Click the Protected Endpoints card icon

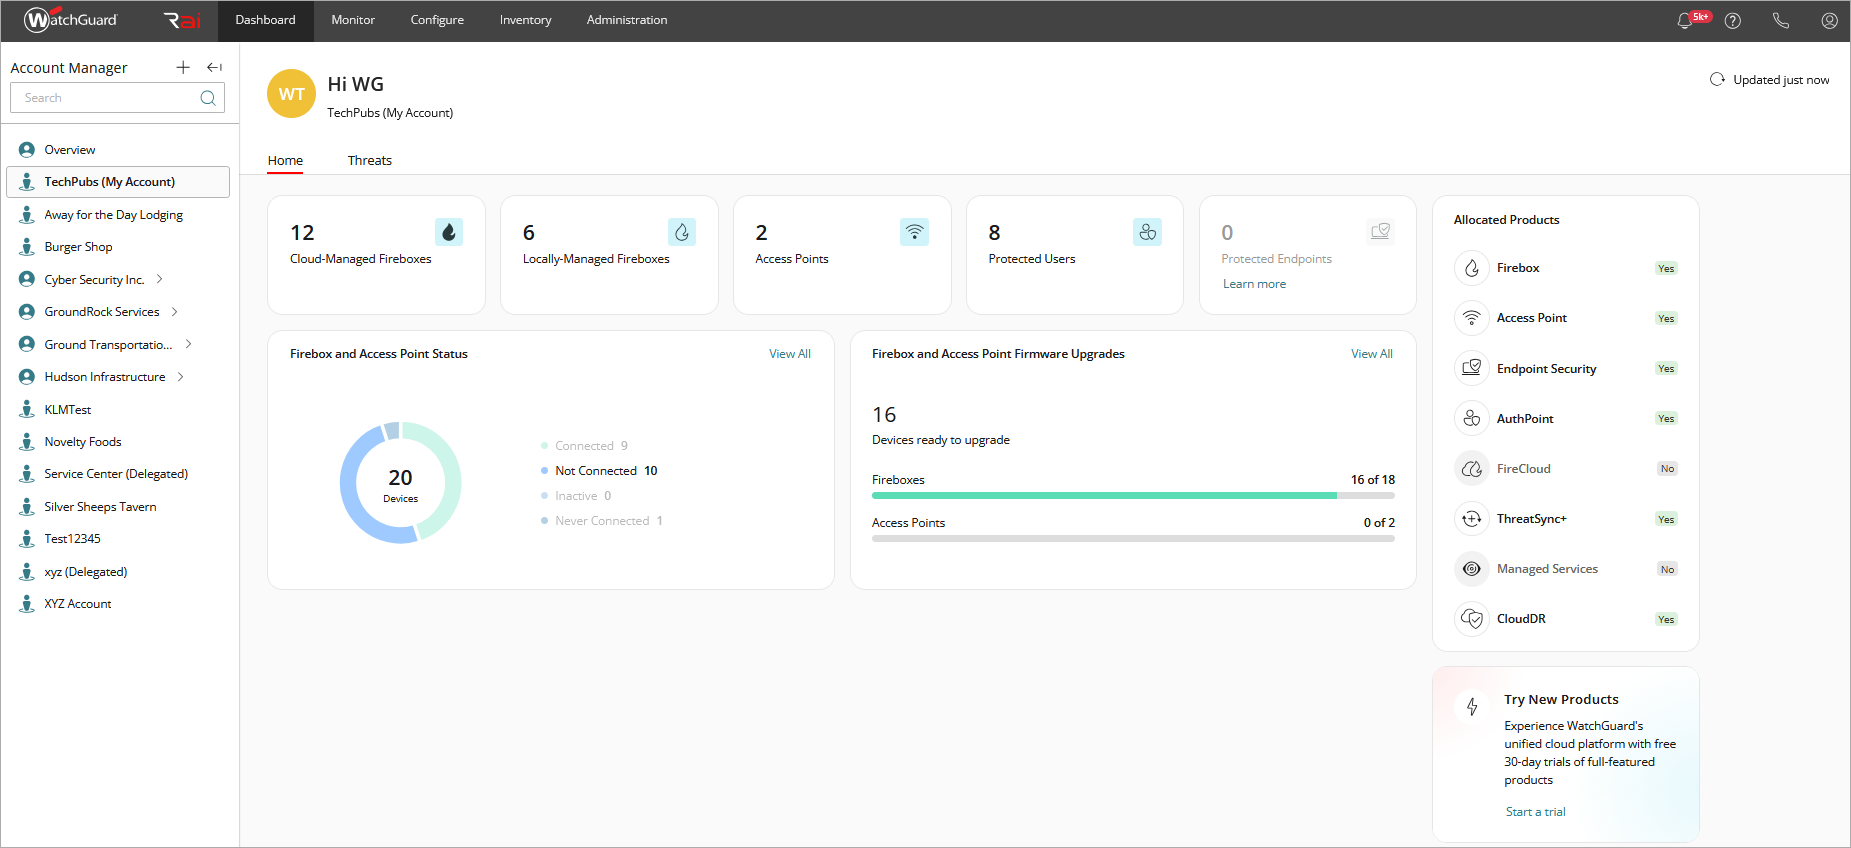pyautogui.click(x=1381, y=232)
